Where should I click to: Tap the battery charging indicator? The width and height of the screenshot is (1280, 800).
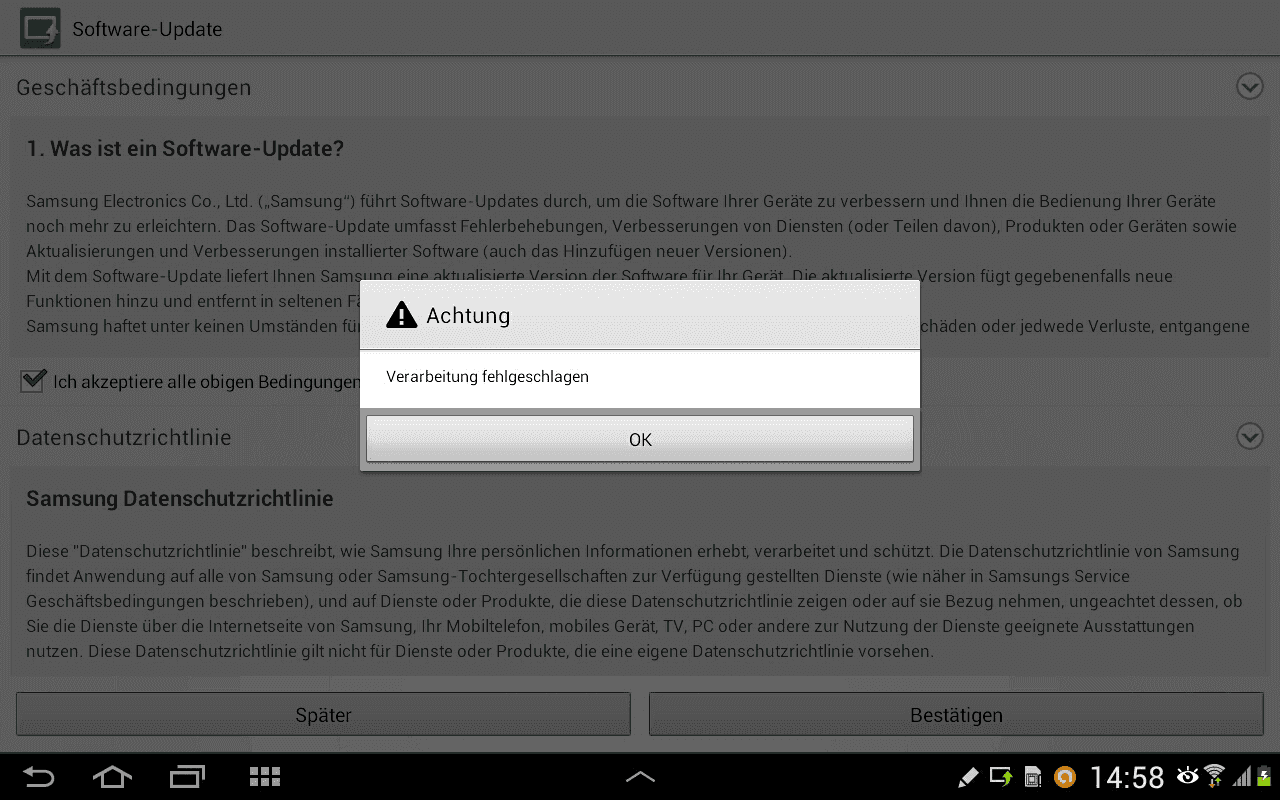(1264, 777)
